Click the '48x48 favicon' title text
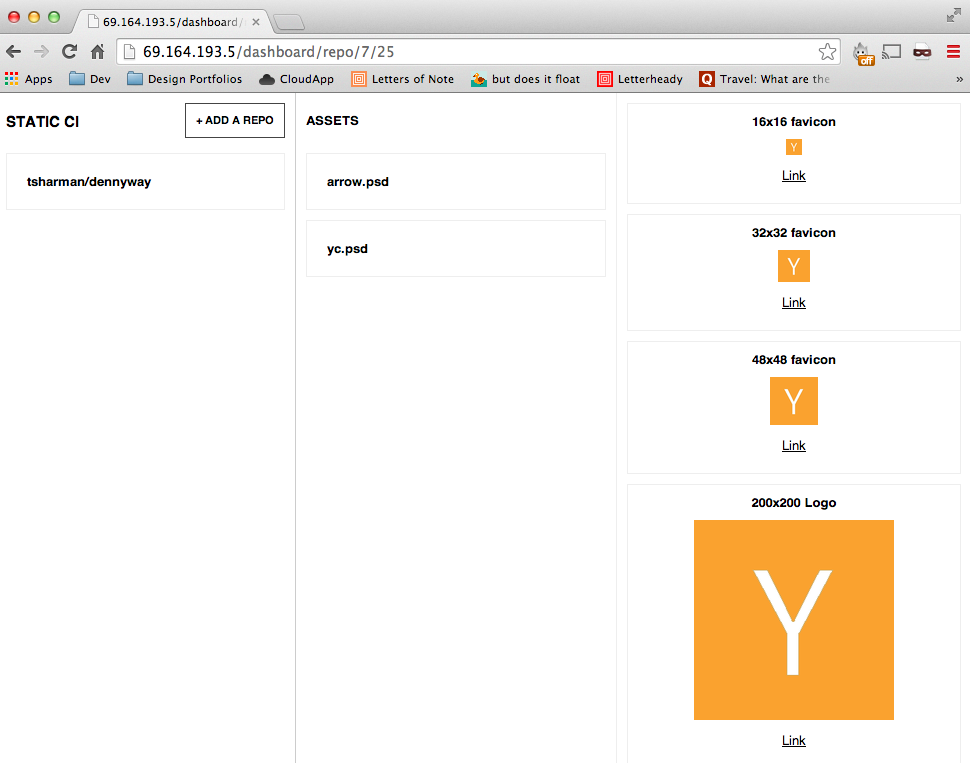970x763 pixels. click(x=794, y=360)
